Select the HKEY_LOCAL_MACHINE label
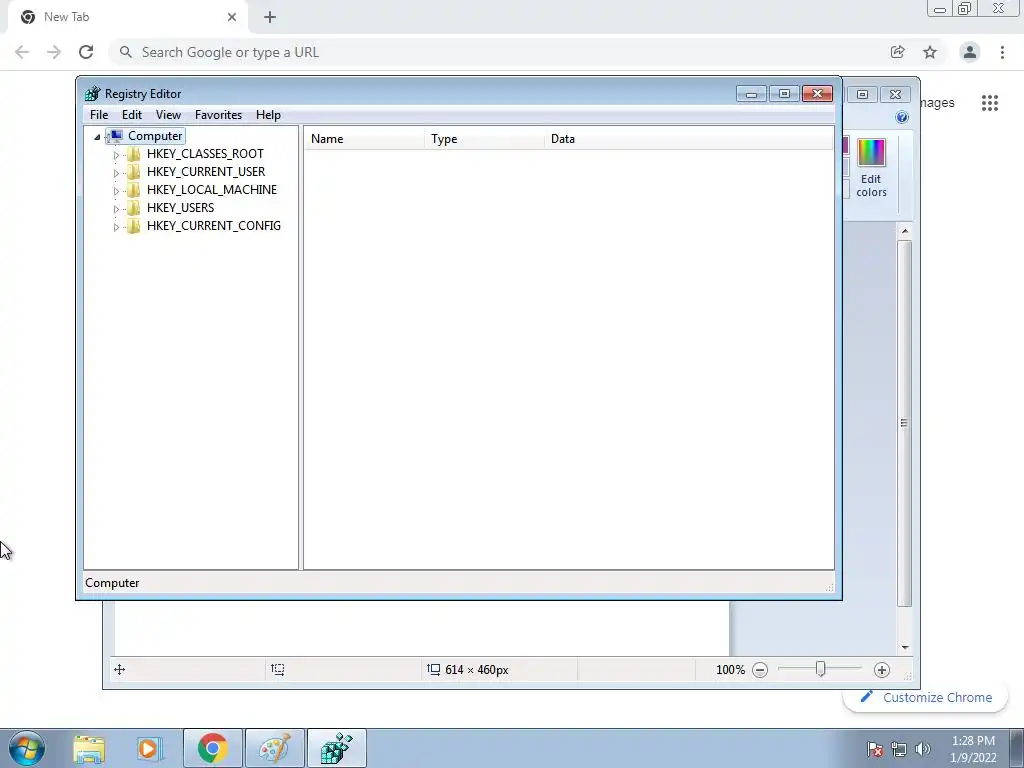 coord(212,190)
